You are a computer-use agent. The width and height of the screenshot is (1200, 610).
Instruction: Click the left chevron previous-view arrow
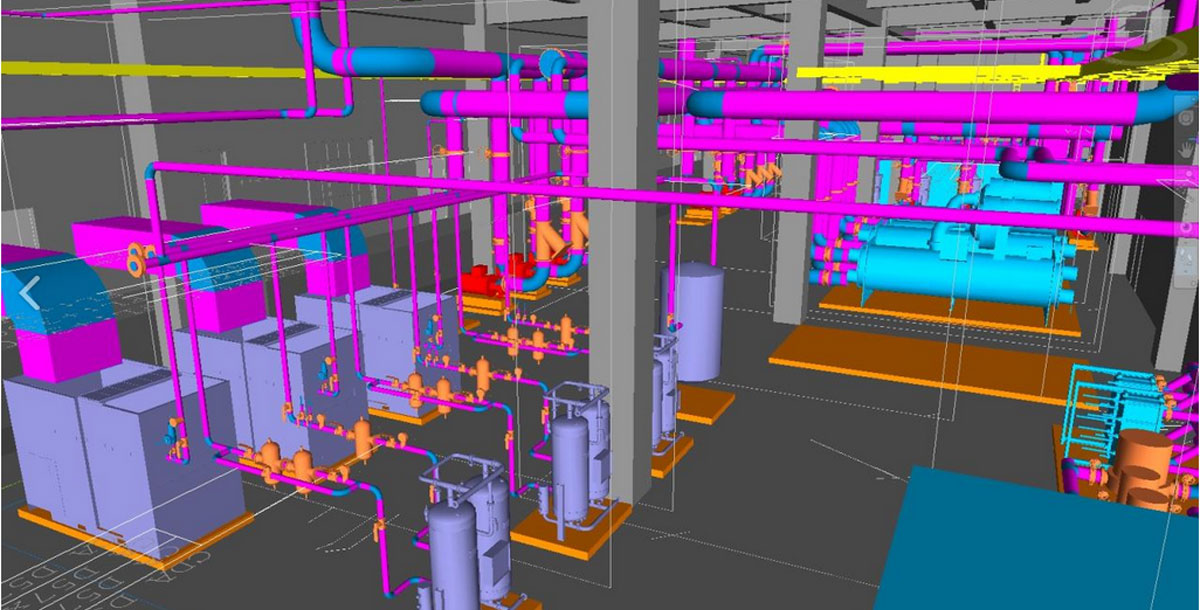coord(29,293)
